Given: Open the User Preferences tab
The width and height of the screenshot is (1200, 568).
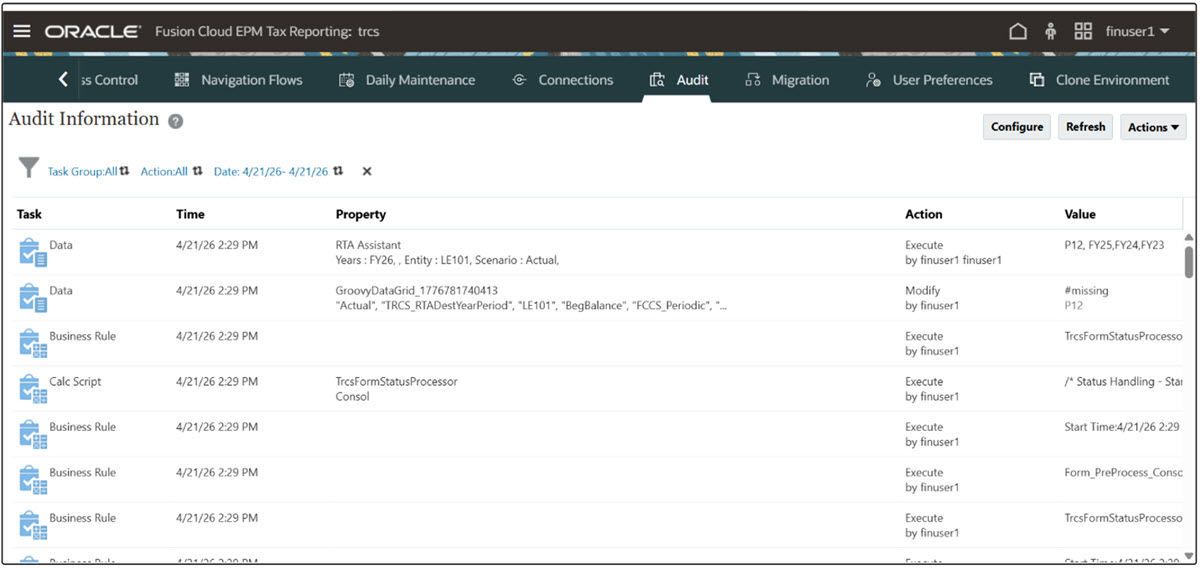Looking at the screenshot, I should (x=929, y=80).
